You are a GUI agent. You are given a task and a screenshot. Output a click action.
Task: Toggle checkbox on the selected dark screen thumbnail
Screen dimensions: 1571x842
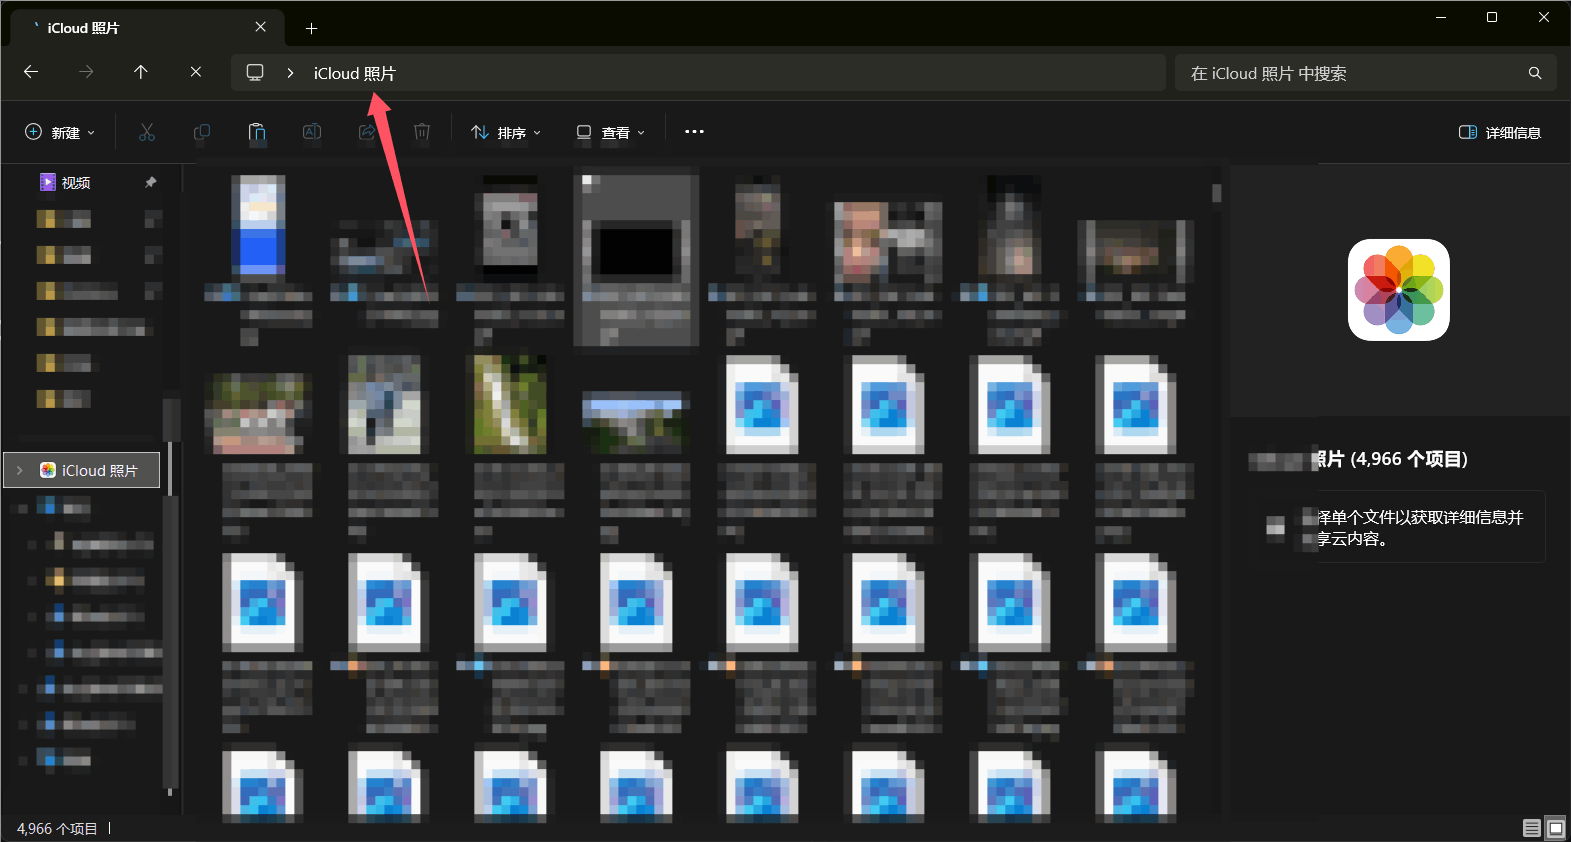pos(588,182)
